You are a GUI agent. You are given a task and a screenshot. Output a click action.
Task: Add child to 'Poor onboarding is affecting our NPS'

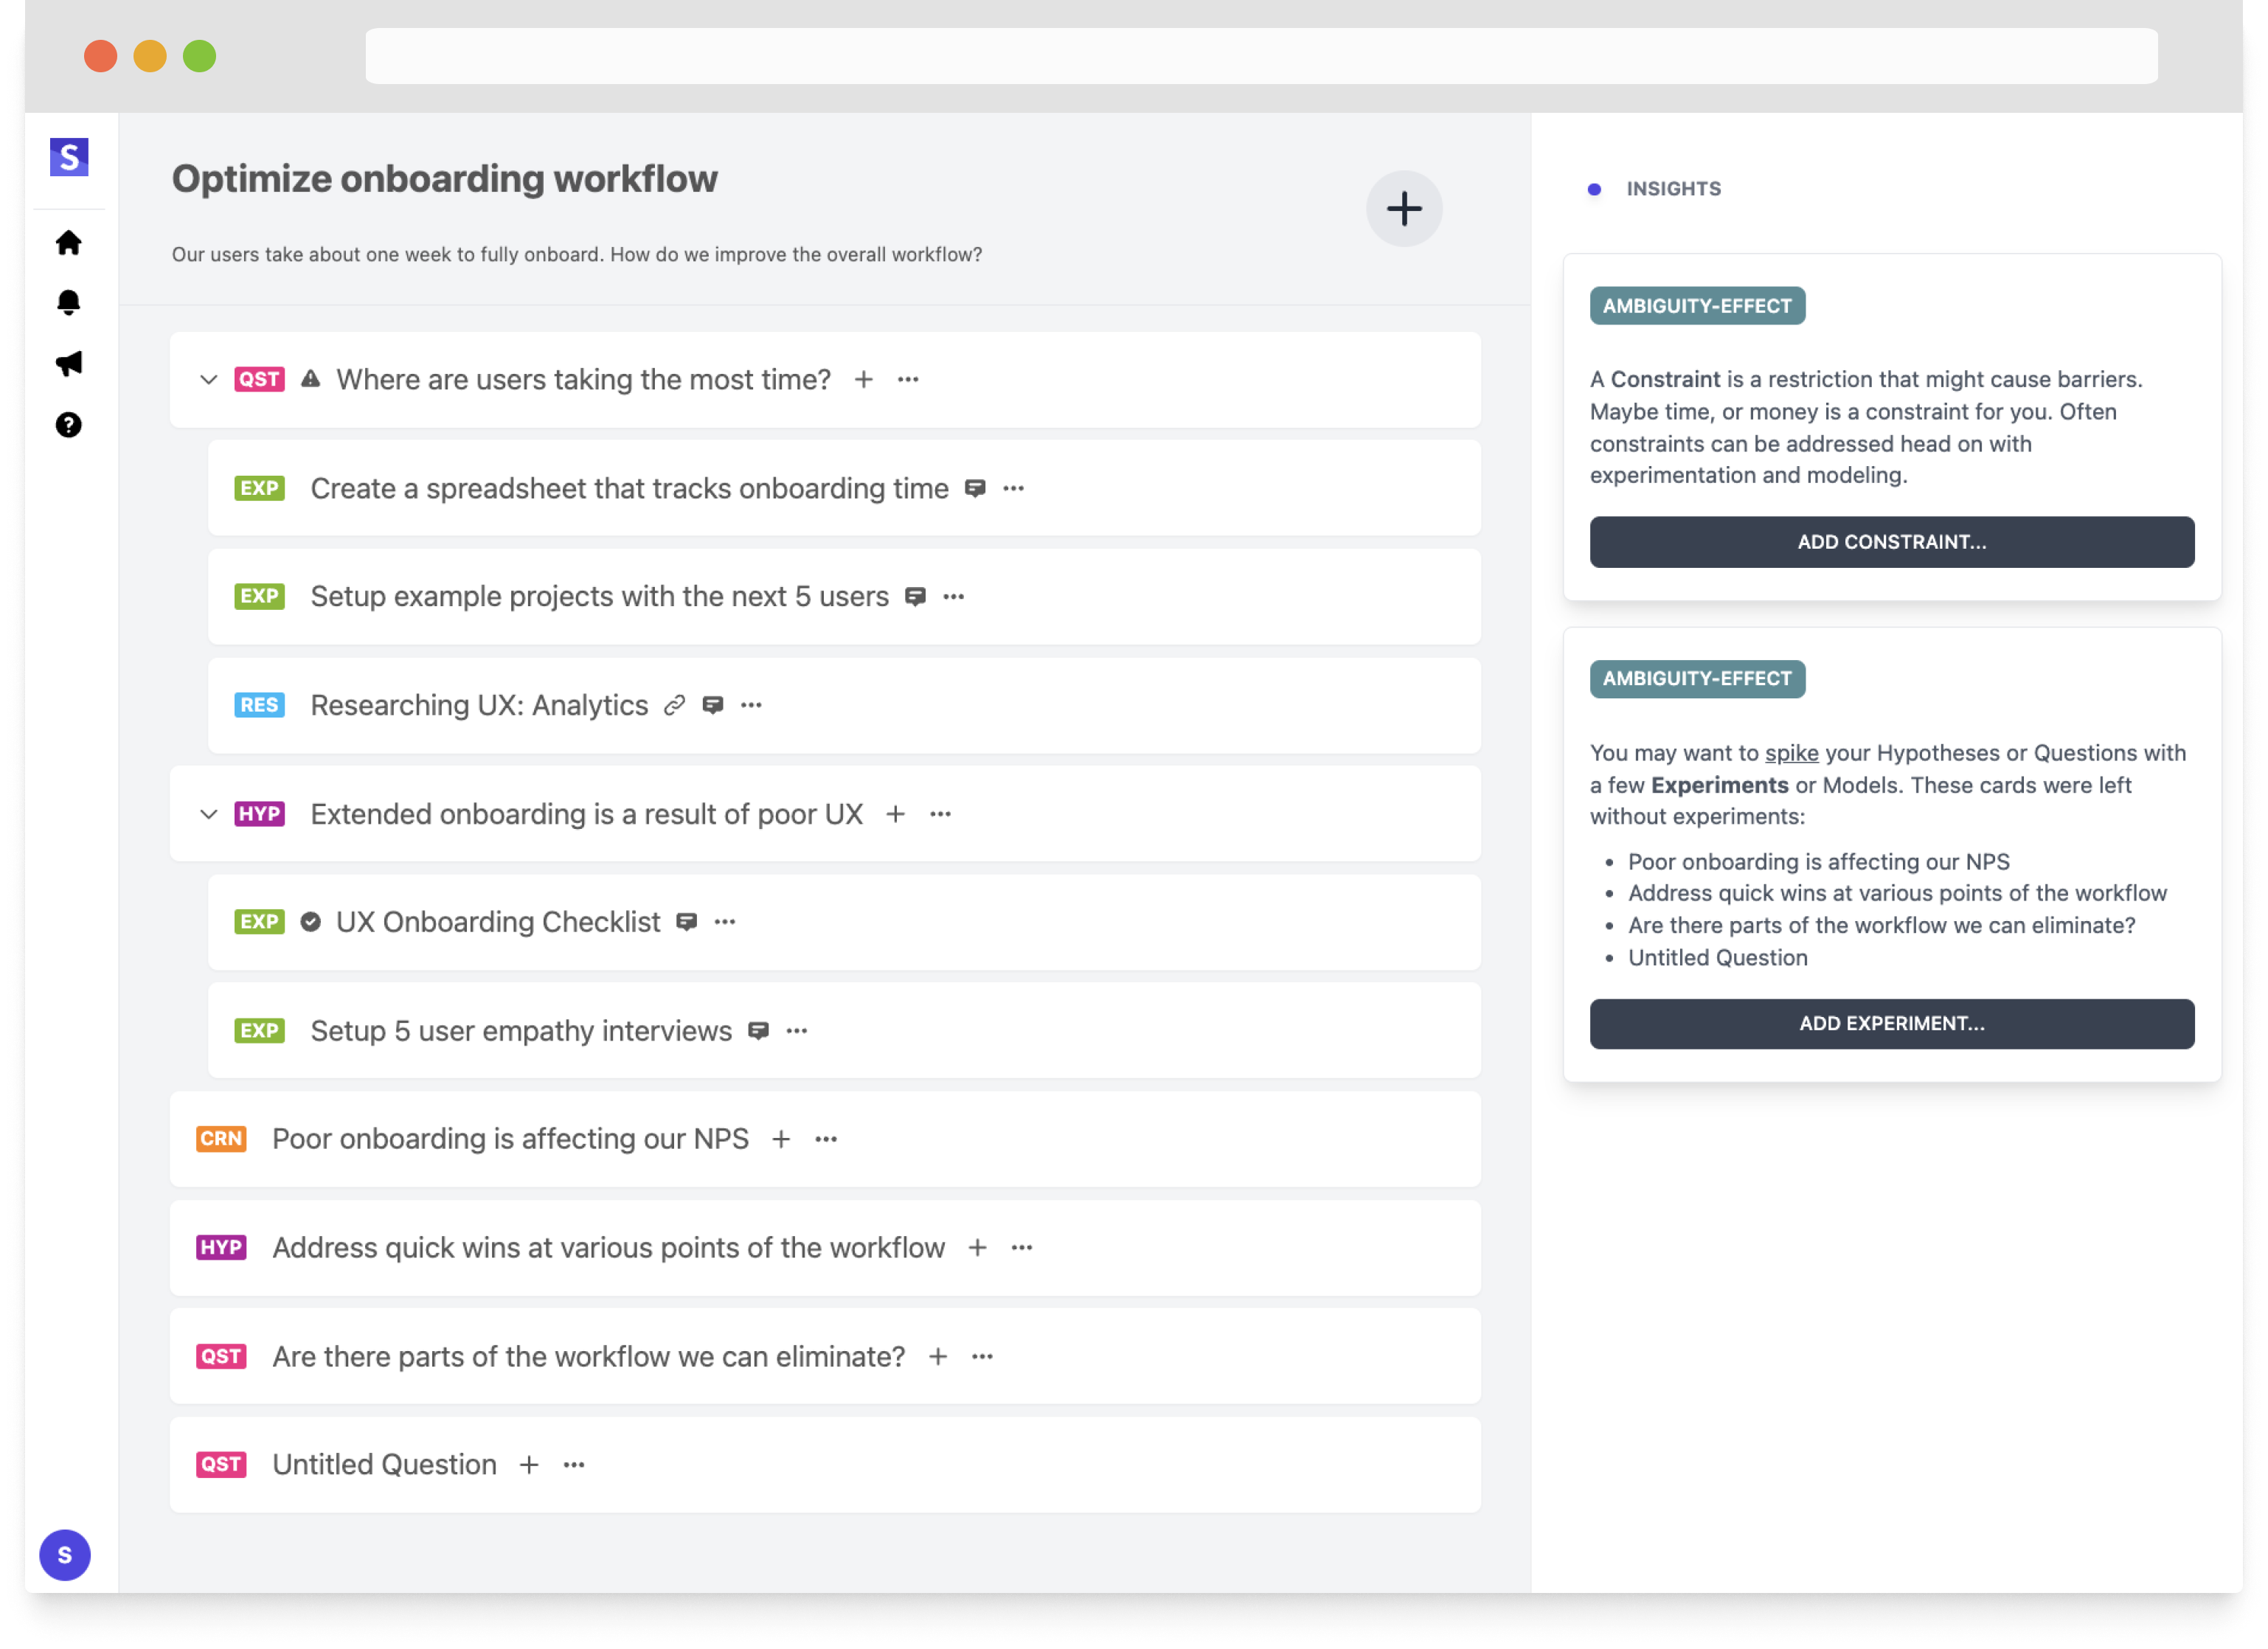[782, 1139]
